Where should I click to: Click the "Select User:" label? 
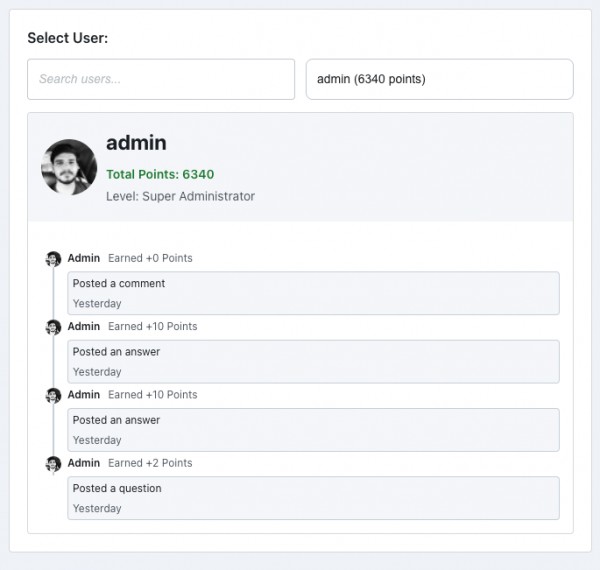67,38
